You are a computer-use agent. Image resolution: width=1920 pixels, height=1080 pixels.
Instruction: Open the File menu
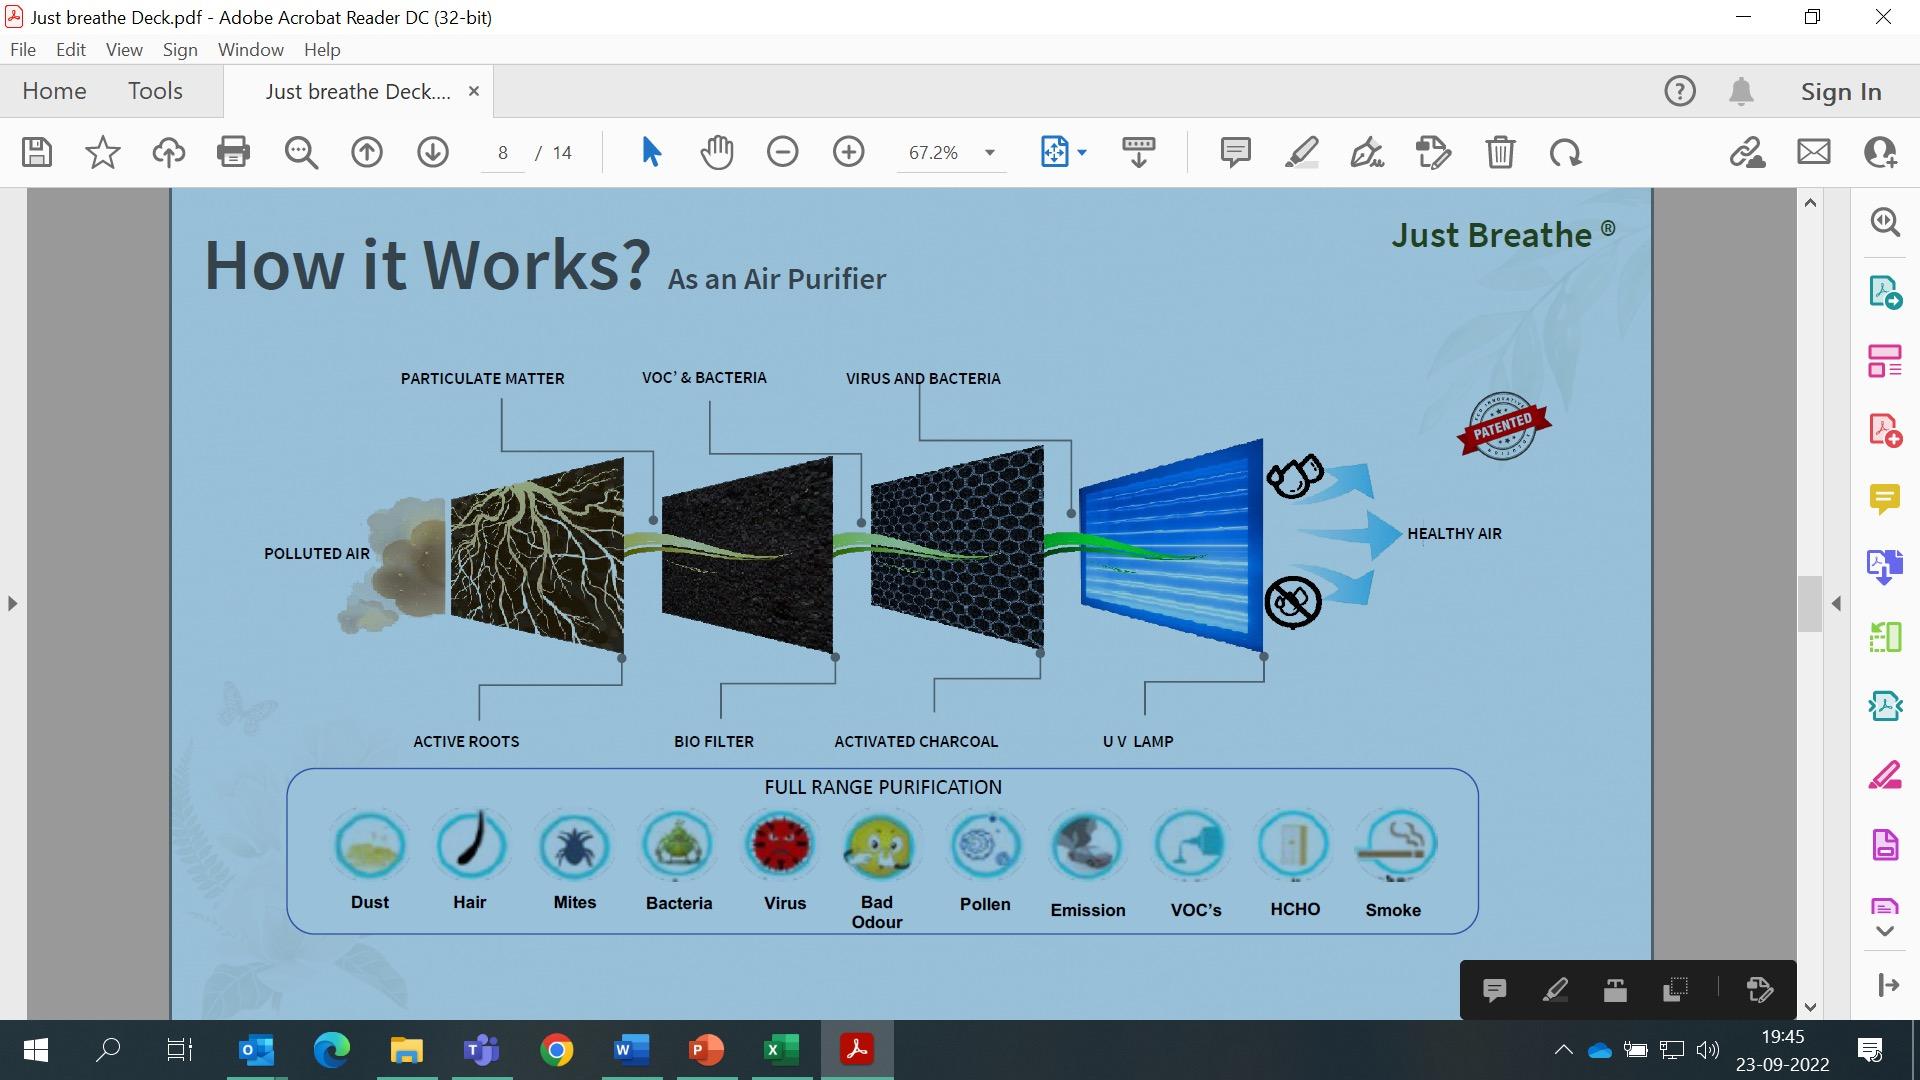[23, 49]
